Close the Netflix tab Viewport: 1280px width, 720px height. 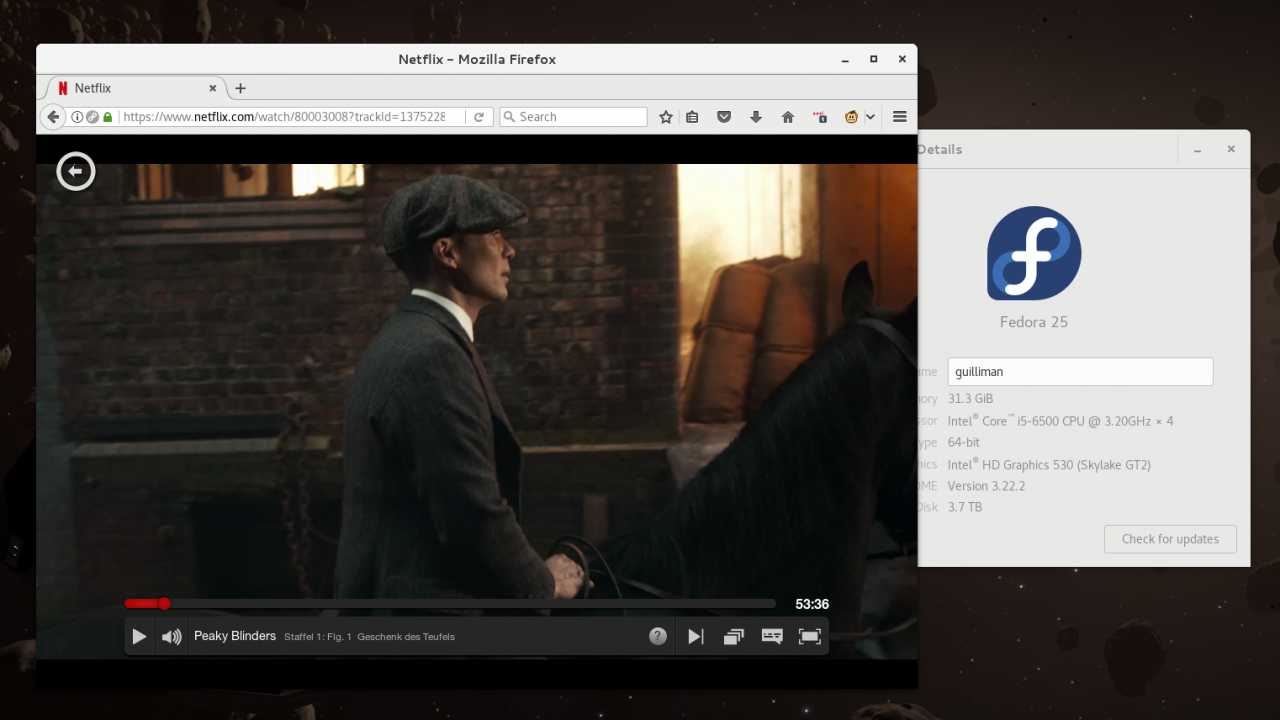click(x=213, y=88)
